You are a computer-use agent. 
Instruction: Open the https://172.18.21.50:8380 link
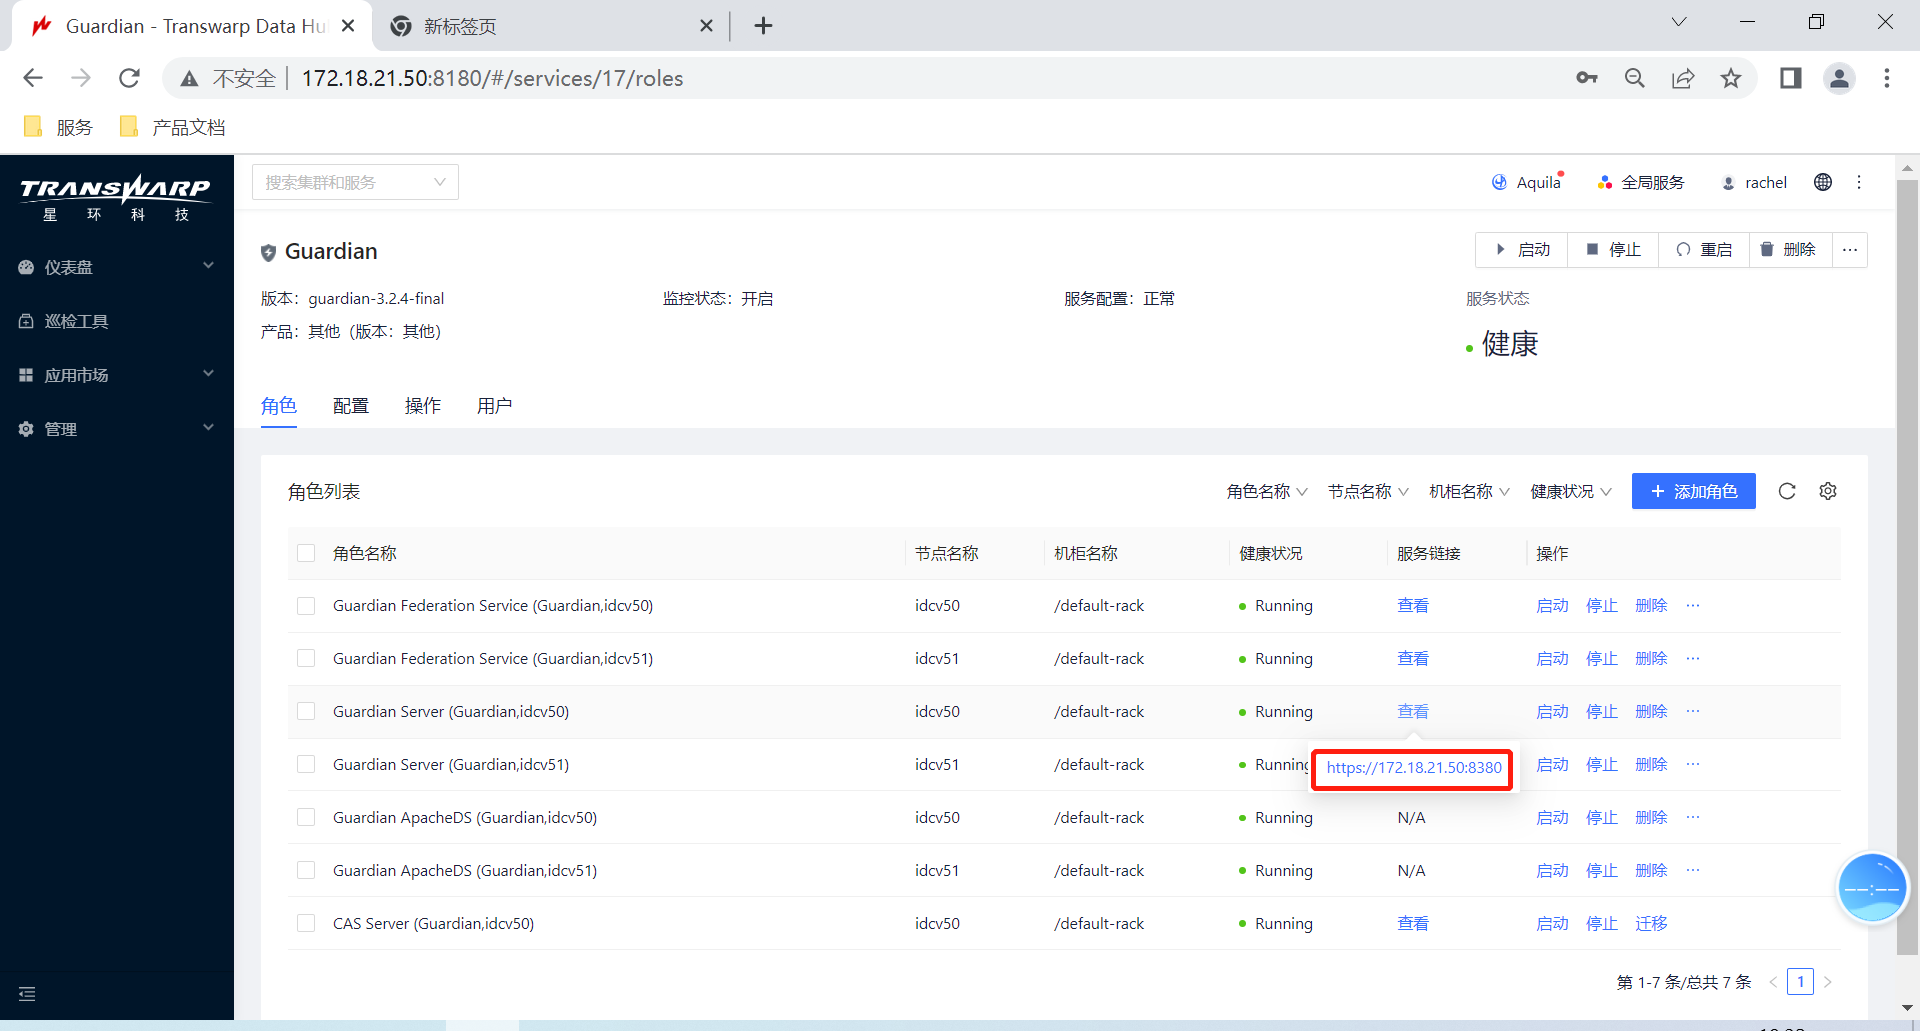[1414, 768]
